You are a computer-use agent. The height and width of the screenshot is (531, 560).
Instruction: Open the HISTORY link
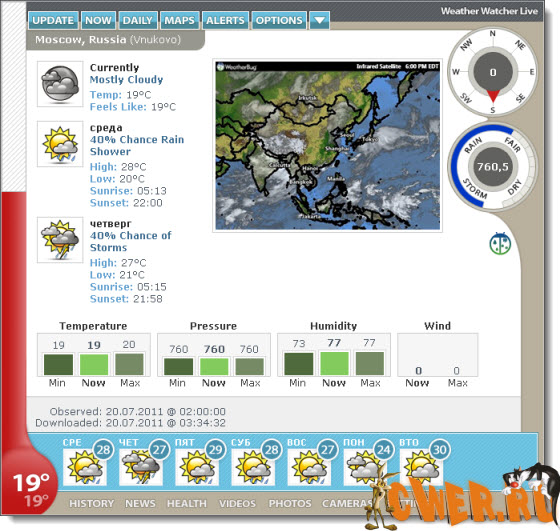click(91, 504)
